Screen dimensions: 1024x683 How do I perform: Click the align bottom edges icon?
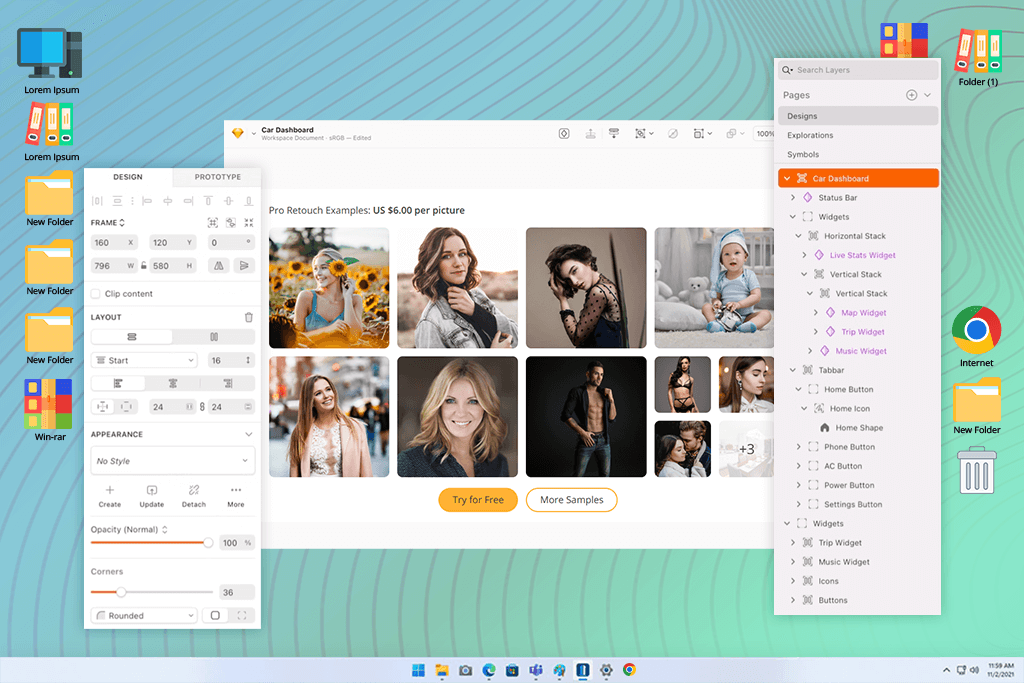pos(249,201)
